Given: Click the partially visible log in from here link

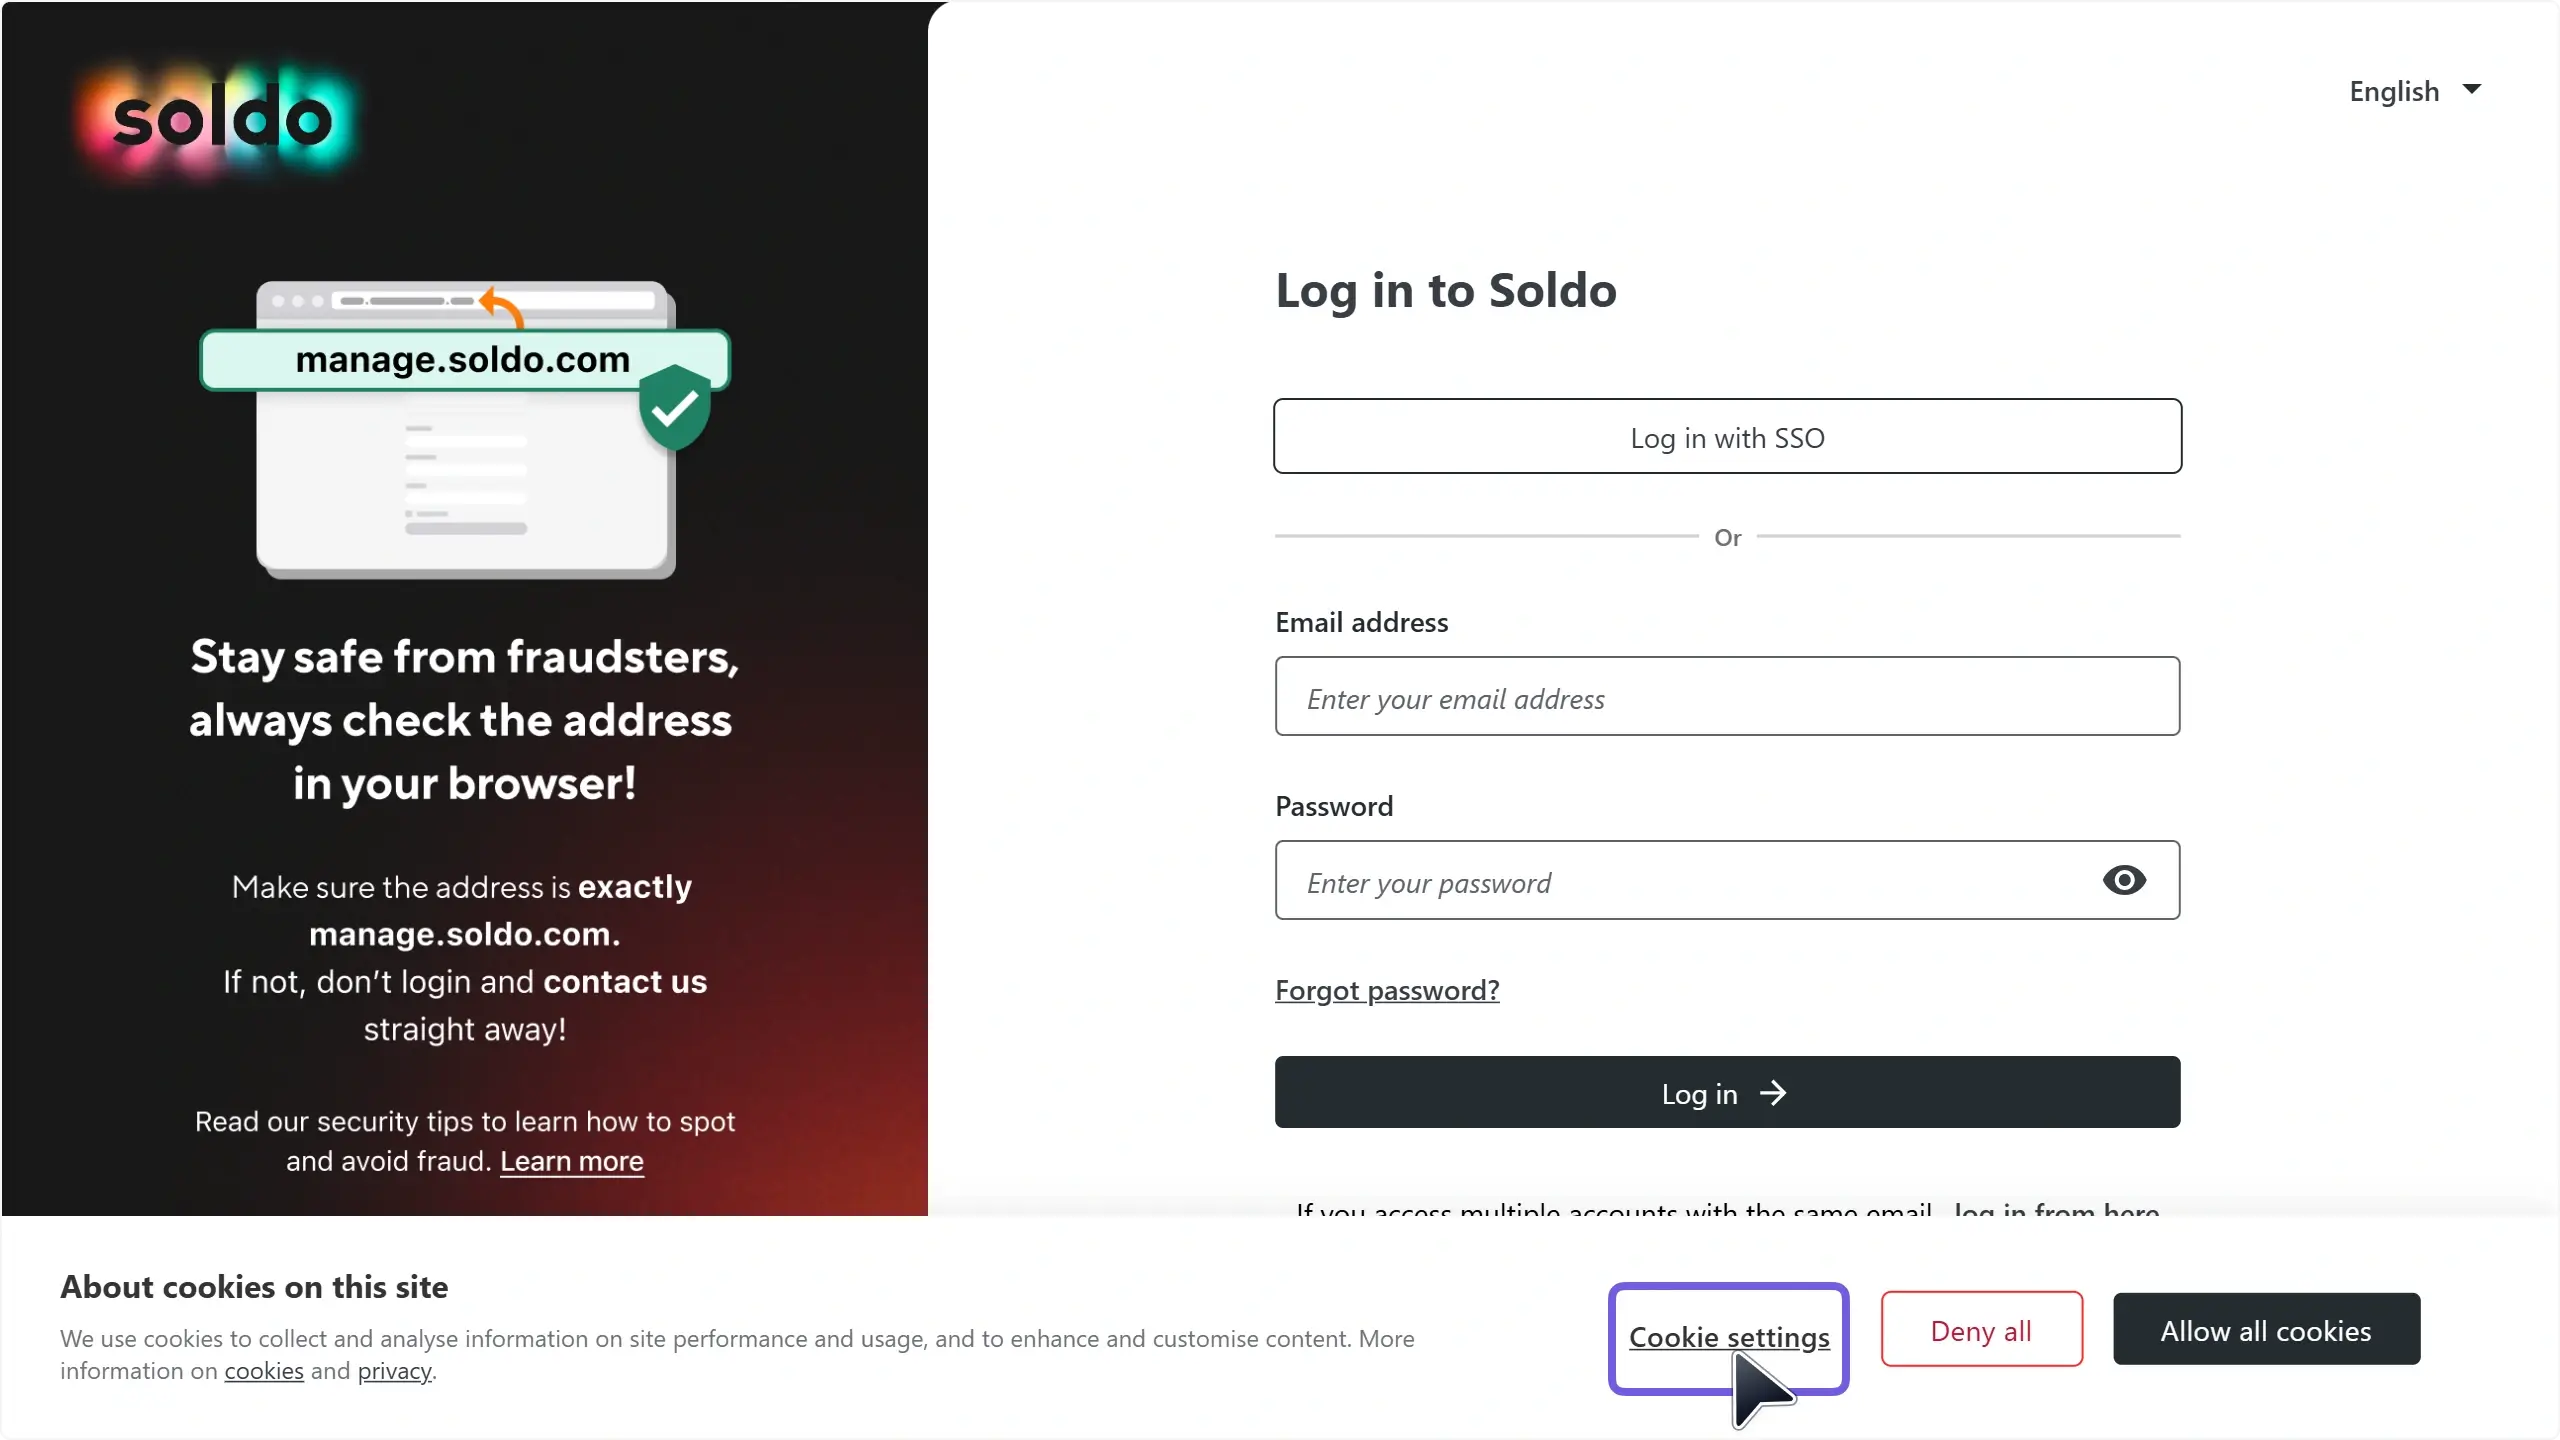Looking at the screenshot, I should click(x=2056, y=1208).
